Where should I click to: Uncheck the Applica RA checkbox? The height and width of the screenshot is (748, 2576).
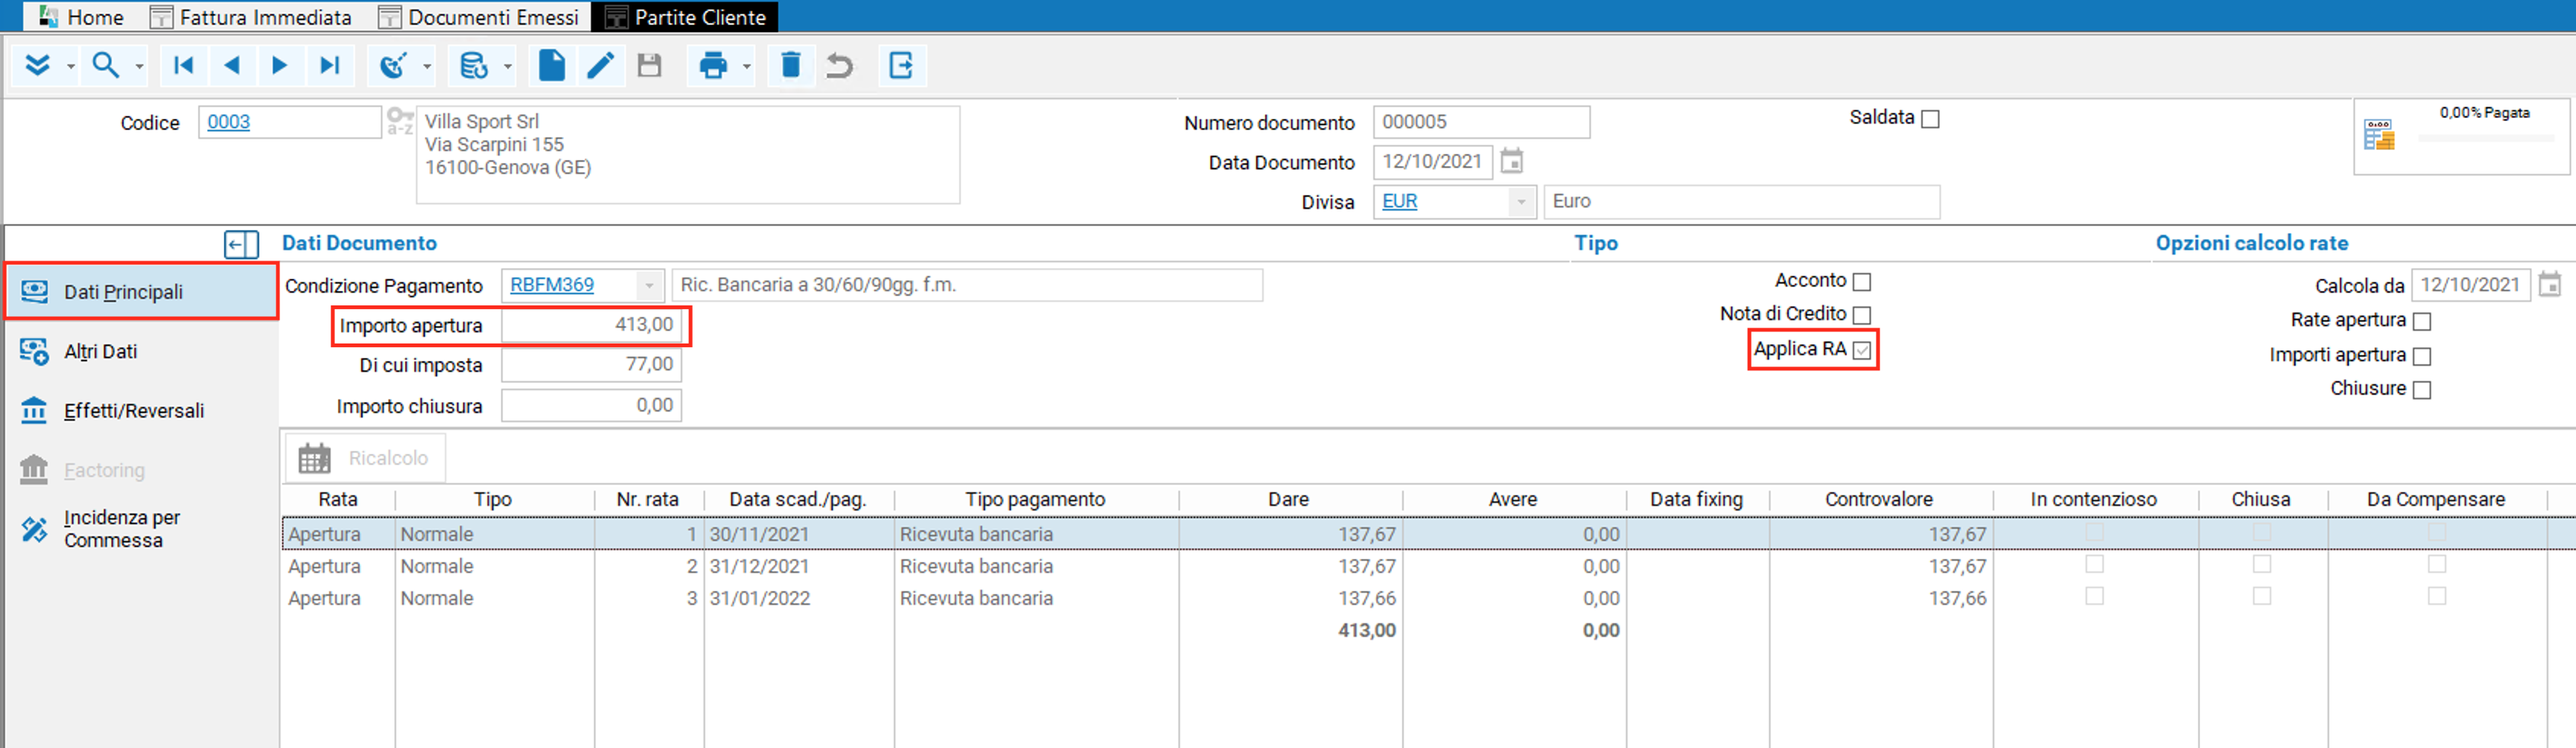[x=1862, y=350]
